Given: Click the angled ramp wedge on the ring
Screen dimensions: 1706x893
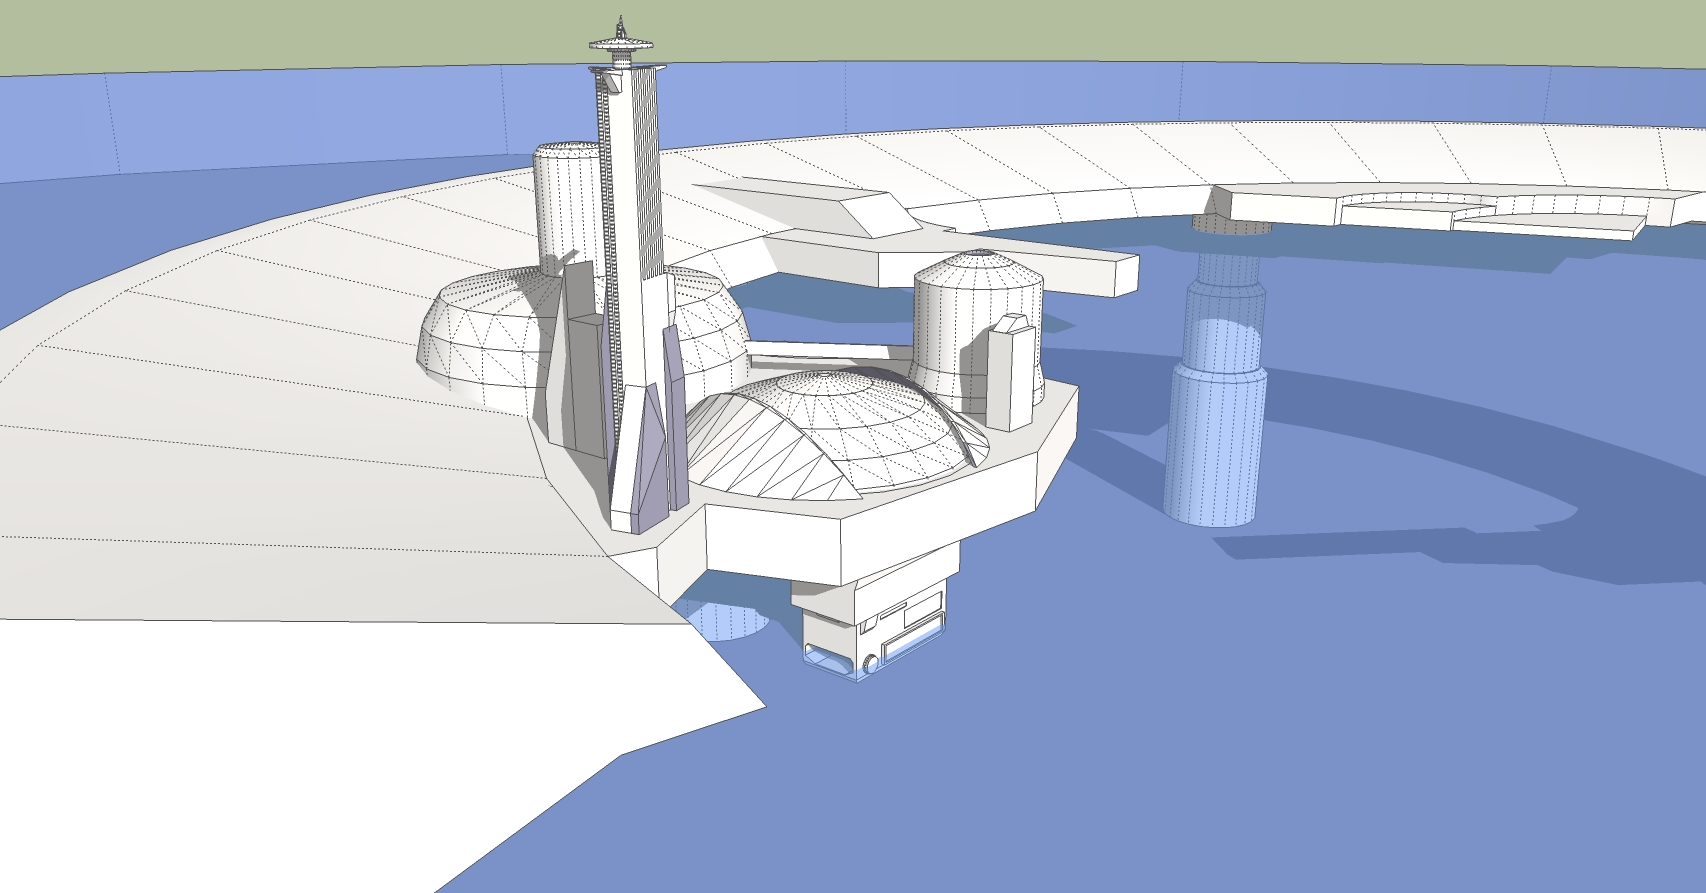Looking at the screenshot, I should point(800,200).
